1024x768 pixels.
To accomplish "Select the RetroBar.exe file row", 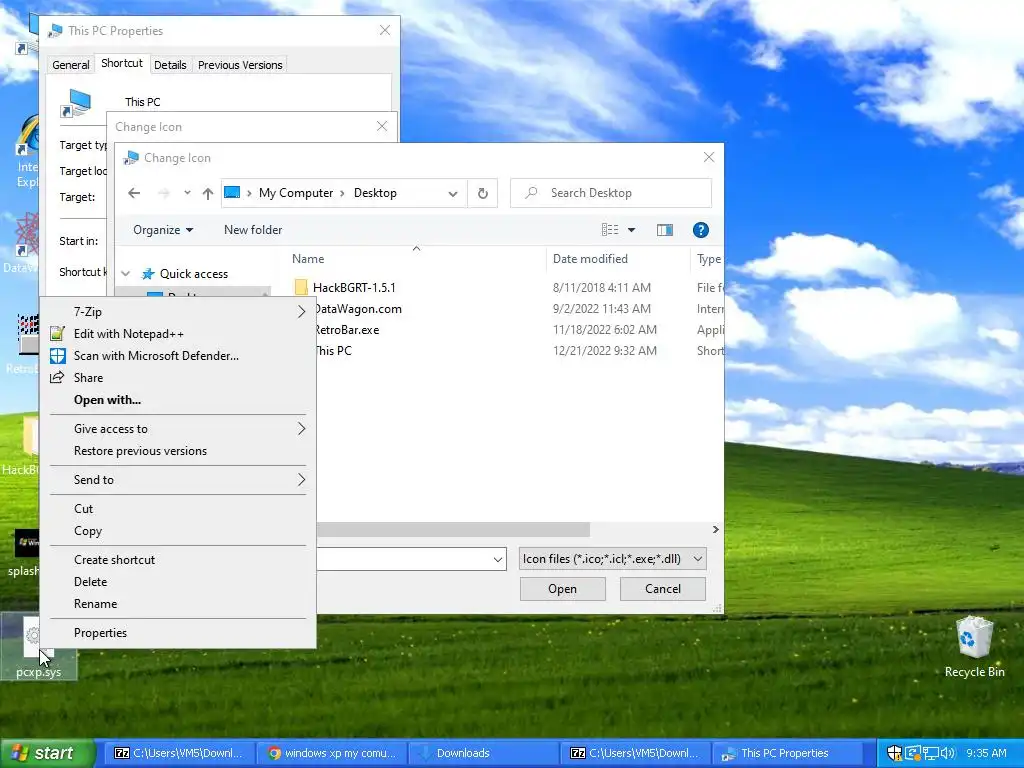I will [x=506, y=330].
